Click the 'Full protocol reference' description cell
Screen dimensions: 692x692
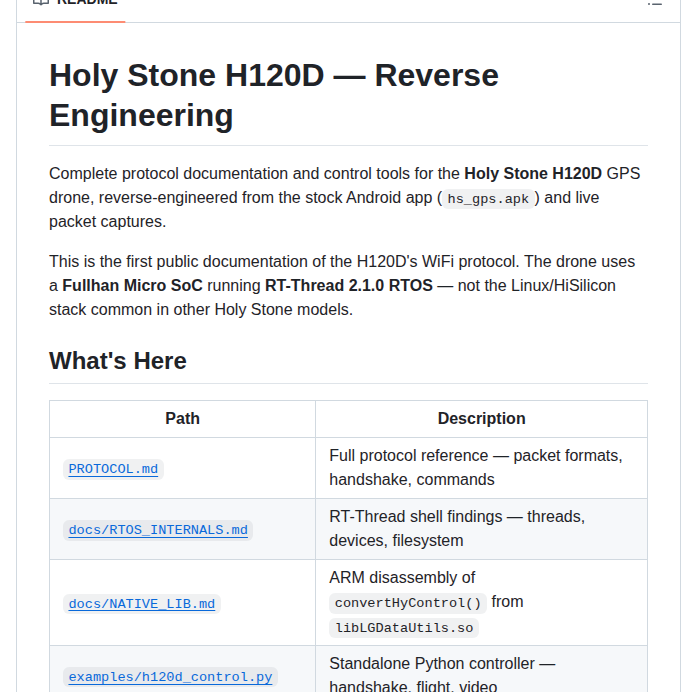[x=481, y=468]
